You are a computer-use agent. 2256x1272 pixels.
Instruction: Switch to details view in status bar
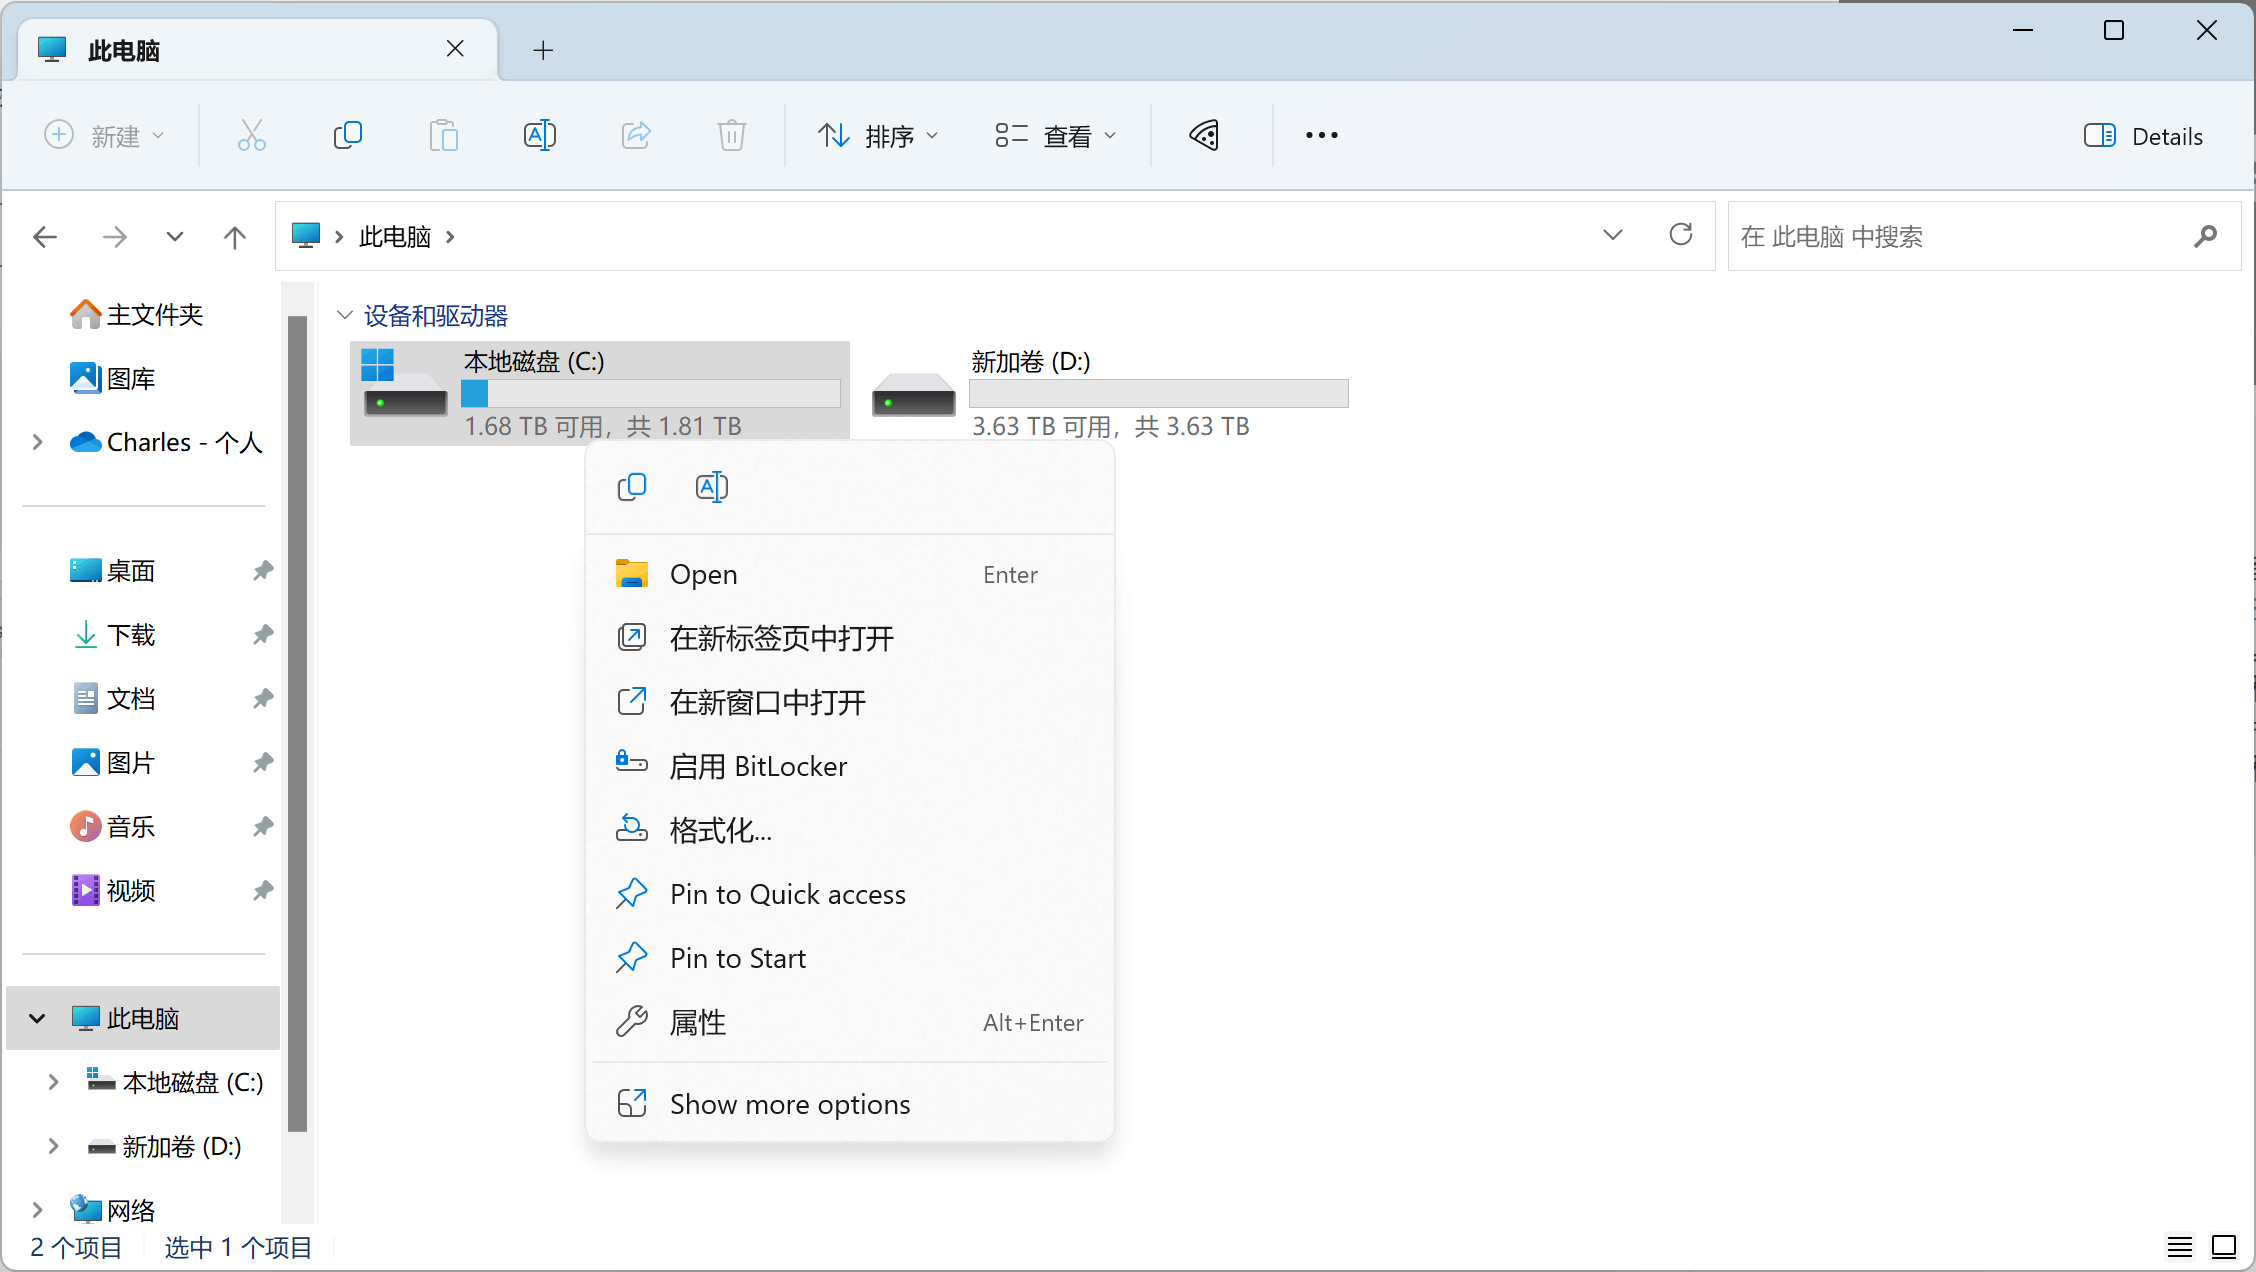2180,1247
